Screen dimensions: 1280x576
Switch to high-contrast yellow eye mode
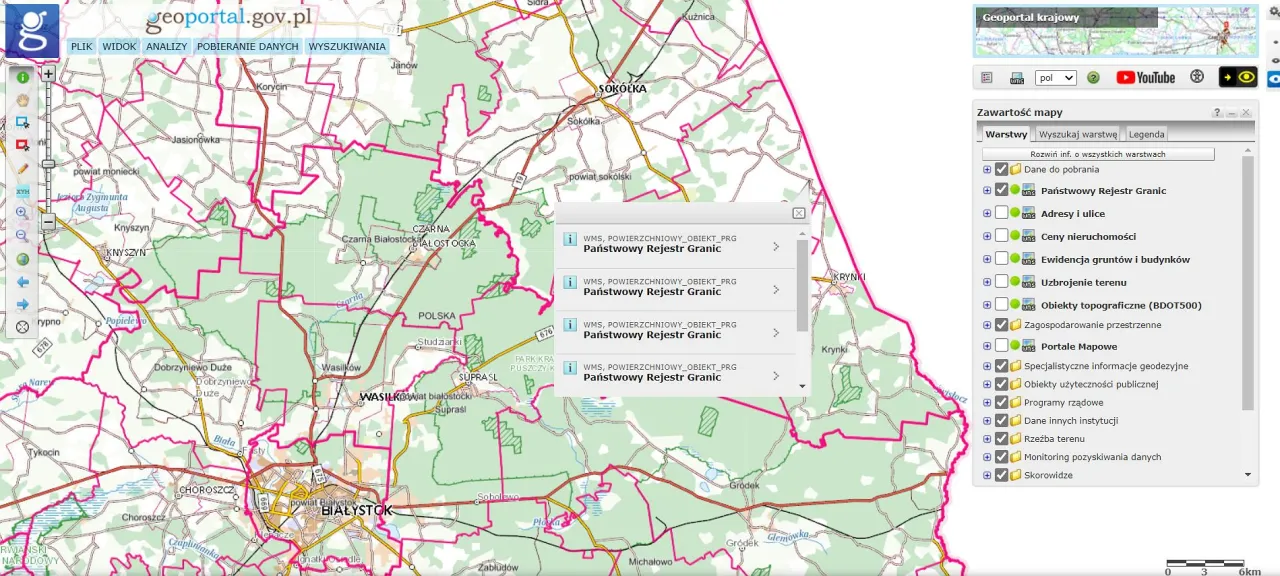1238,77
